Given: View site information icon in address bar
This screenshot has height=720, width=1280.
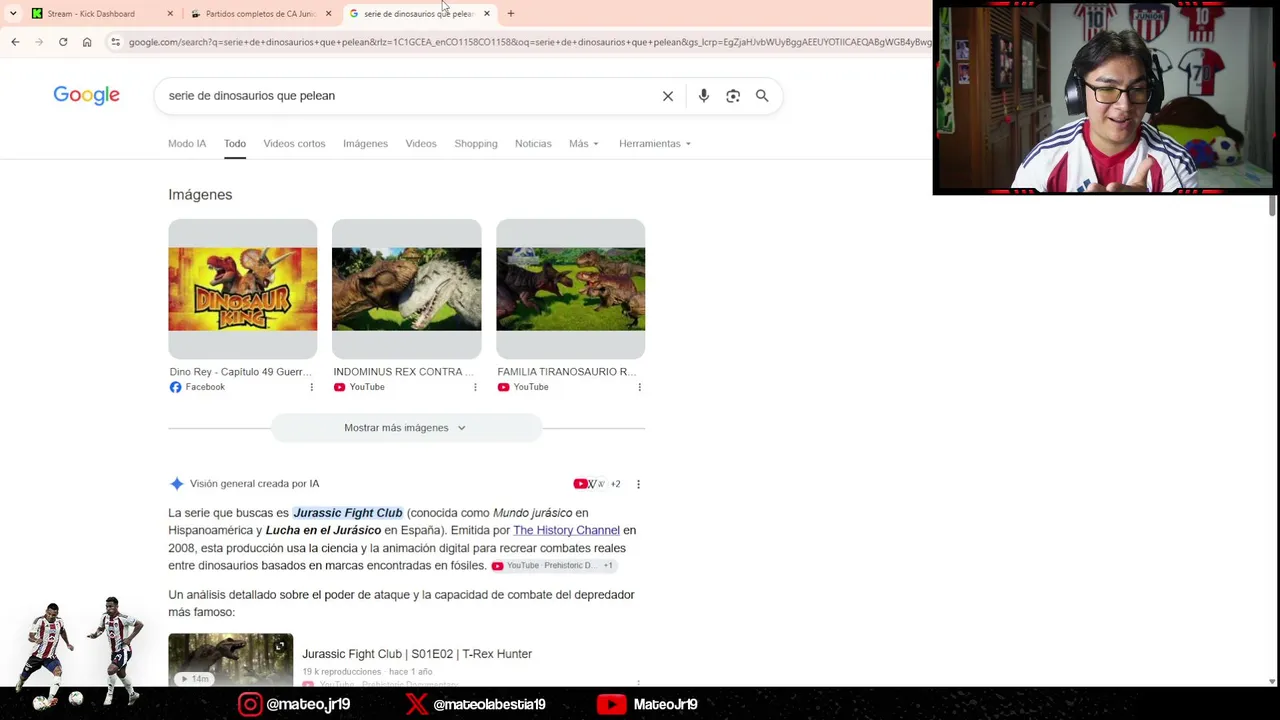Looking at the screenshot, I should 116,42.
